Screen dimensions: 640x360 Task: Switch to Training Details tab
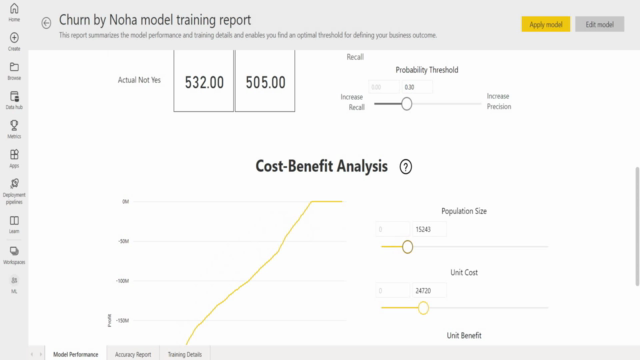184,354
